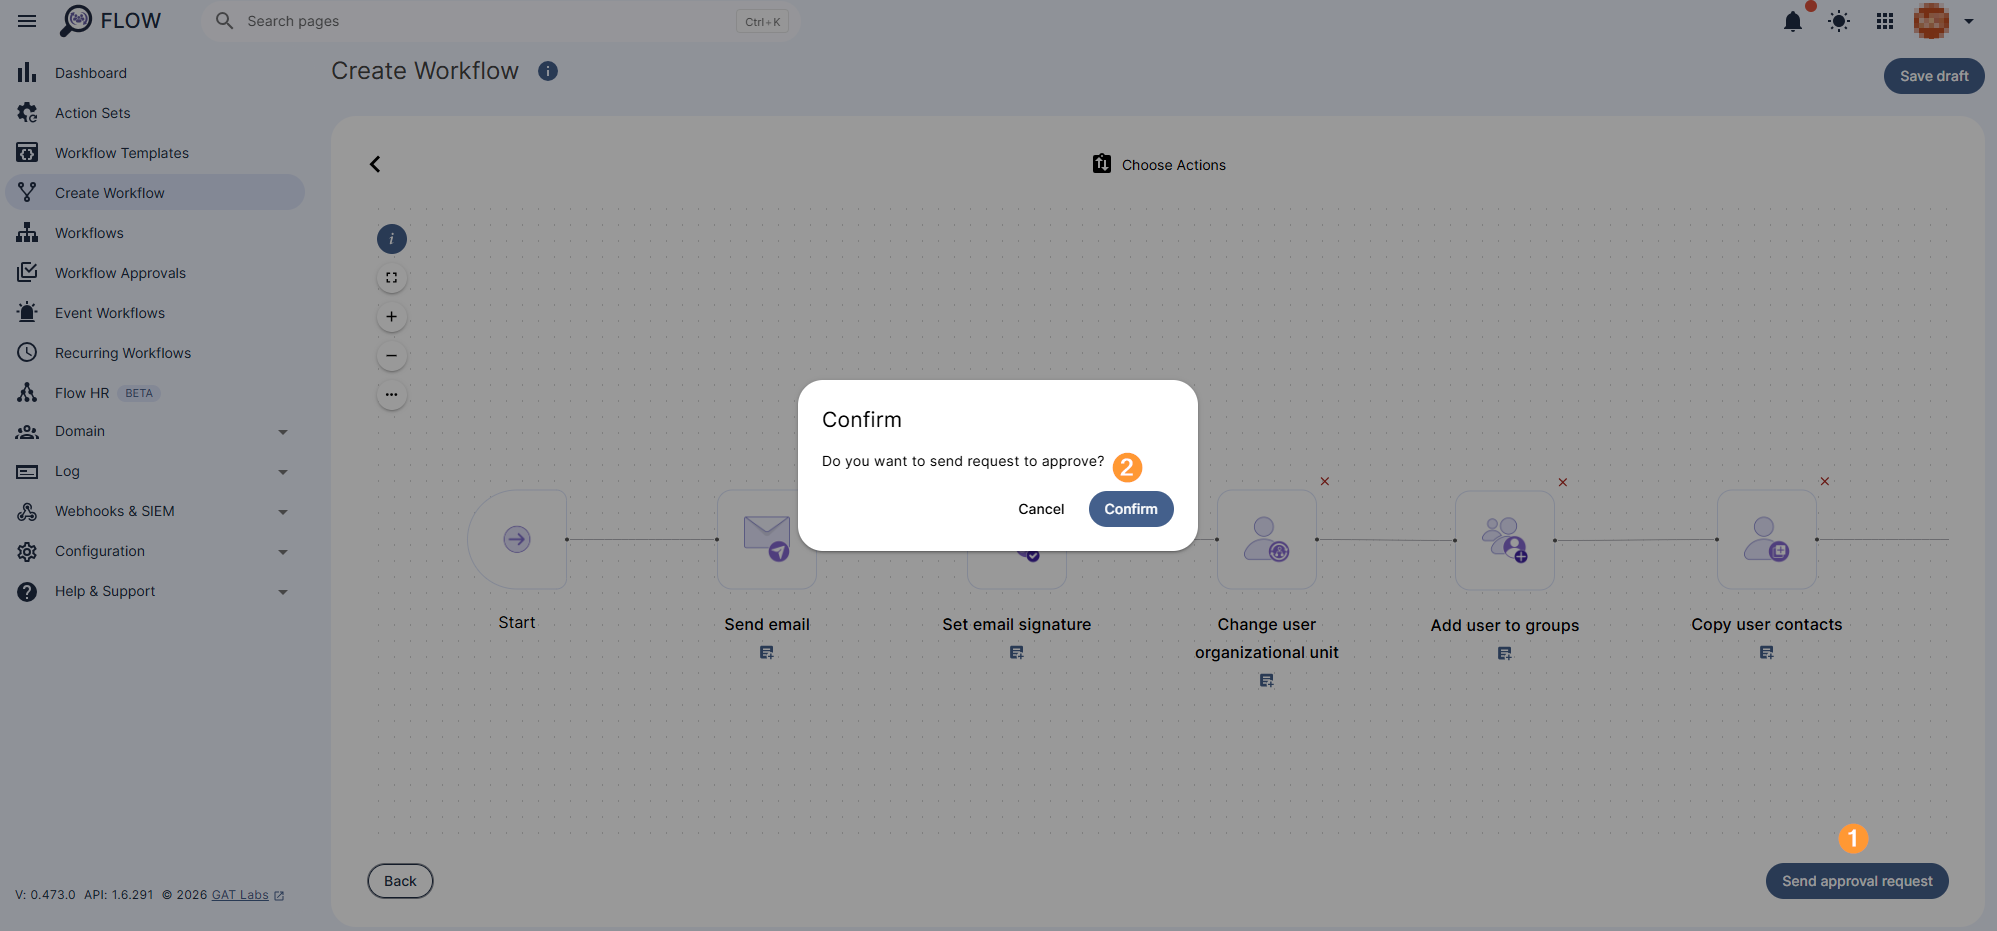
Task: Open the notifications bell
Action: (x=1793, y=21)
